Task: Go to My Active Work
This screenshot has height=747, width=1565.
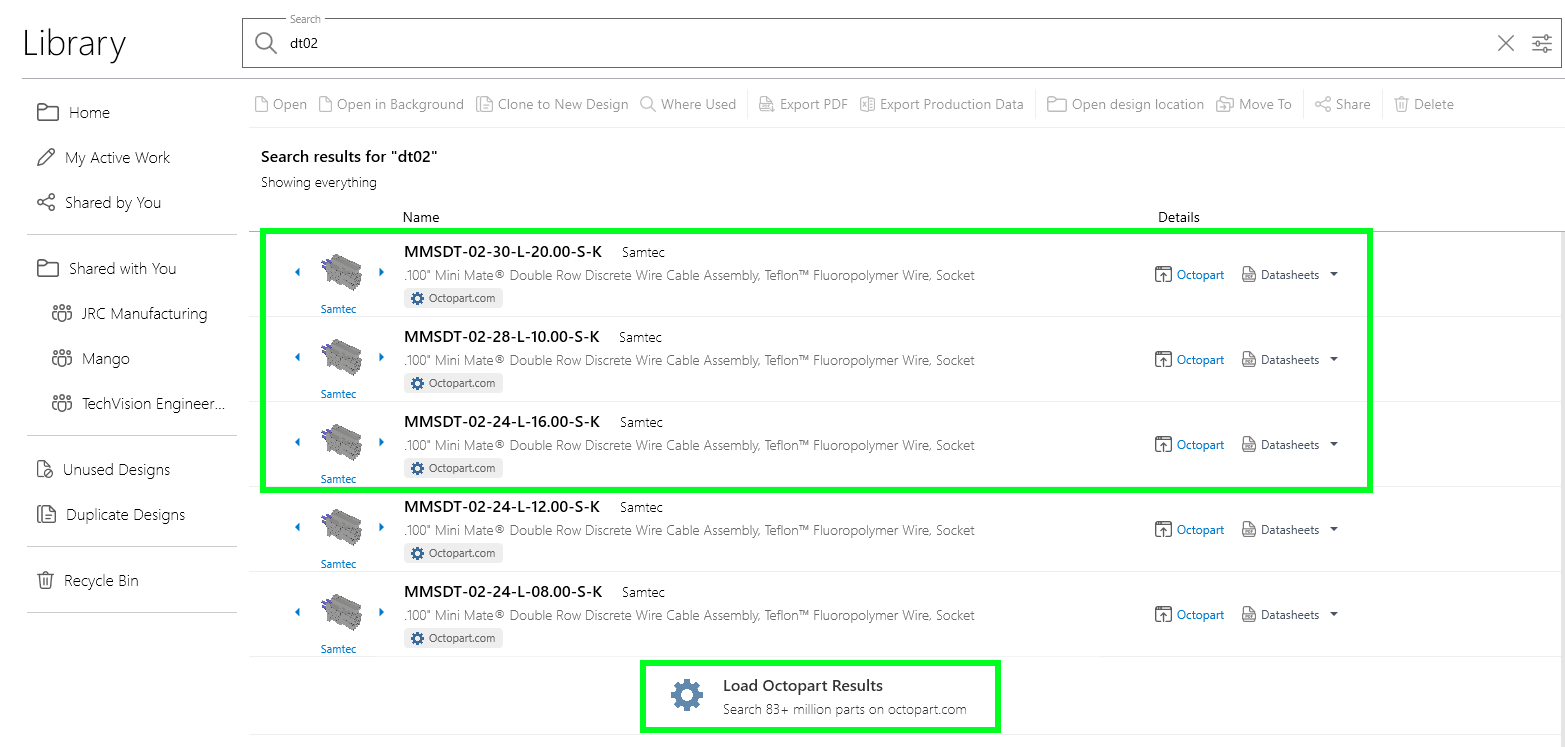Action: pos(103,157)
